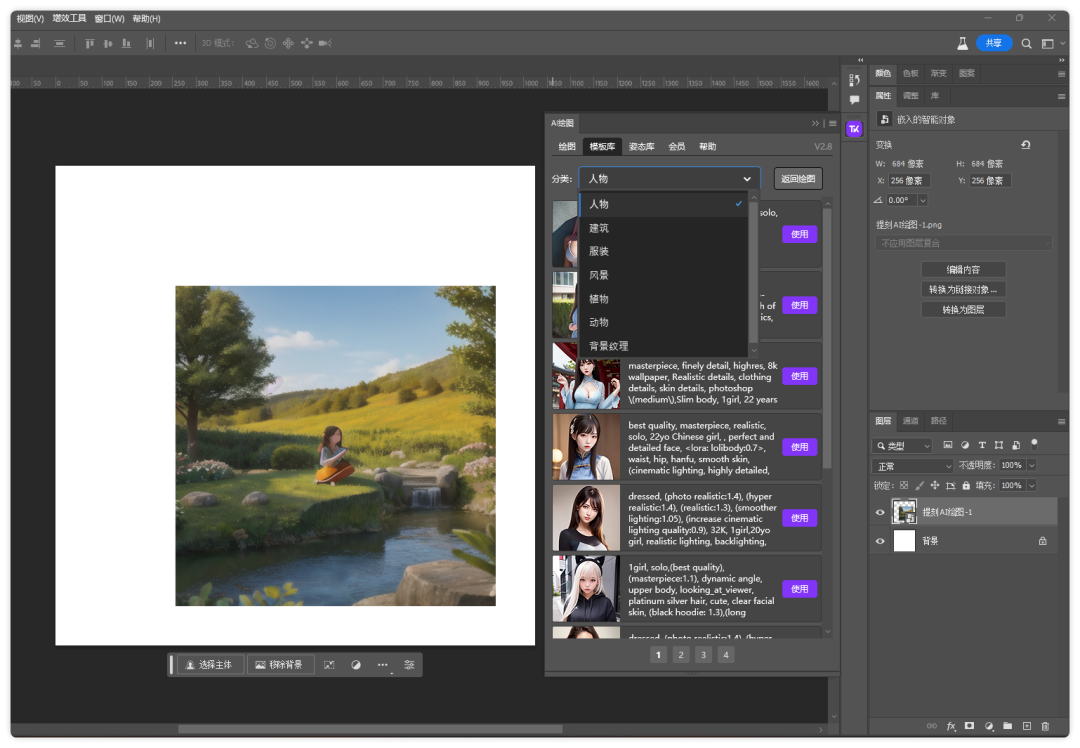Toggle visibility of the 提刻AI绘图-1 layer
1080x748 pixels.
click(x=880, y=512)
